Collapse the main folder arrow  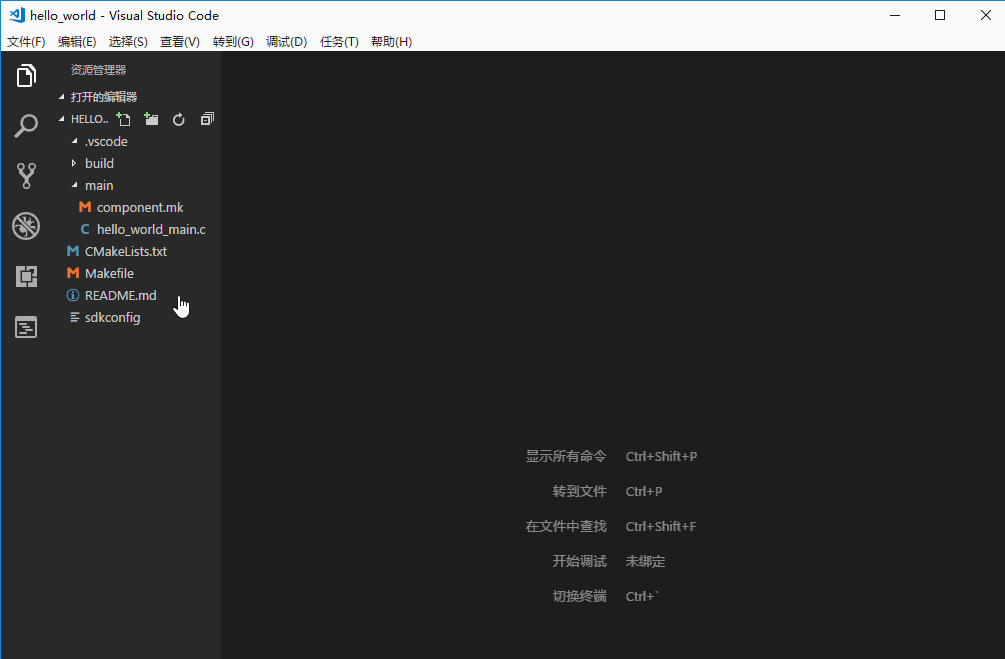point(74,185)
